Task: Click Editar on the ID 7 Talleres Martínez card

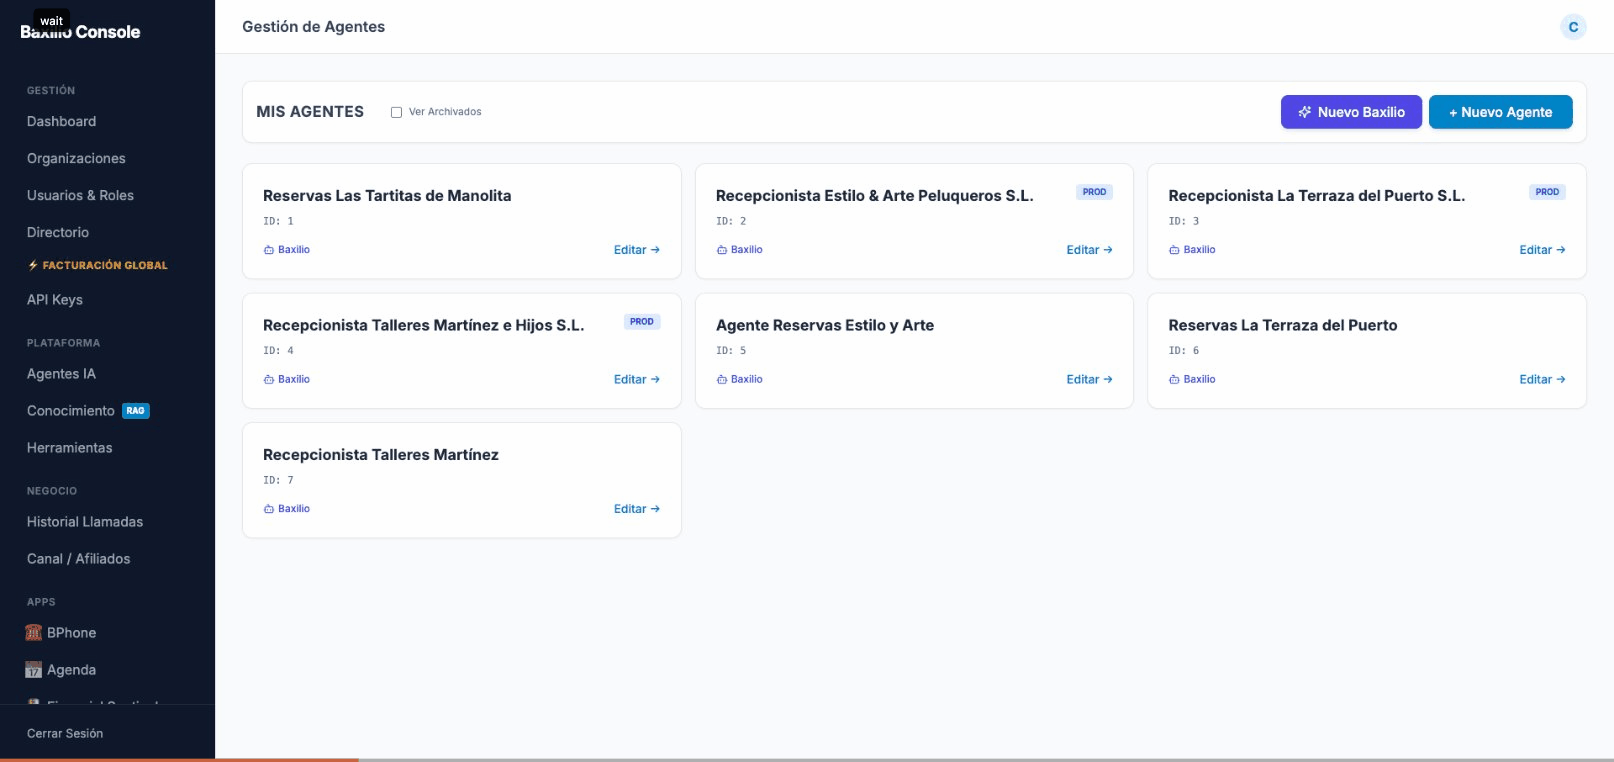Action: pos(637,509)
